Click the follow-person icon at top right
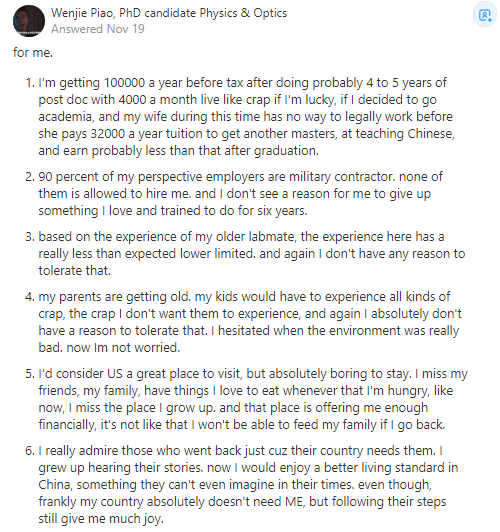 coord(484,15)
